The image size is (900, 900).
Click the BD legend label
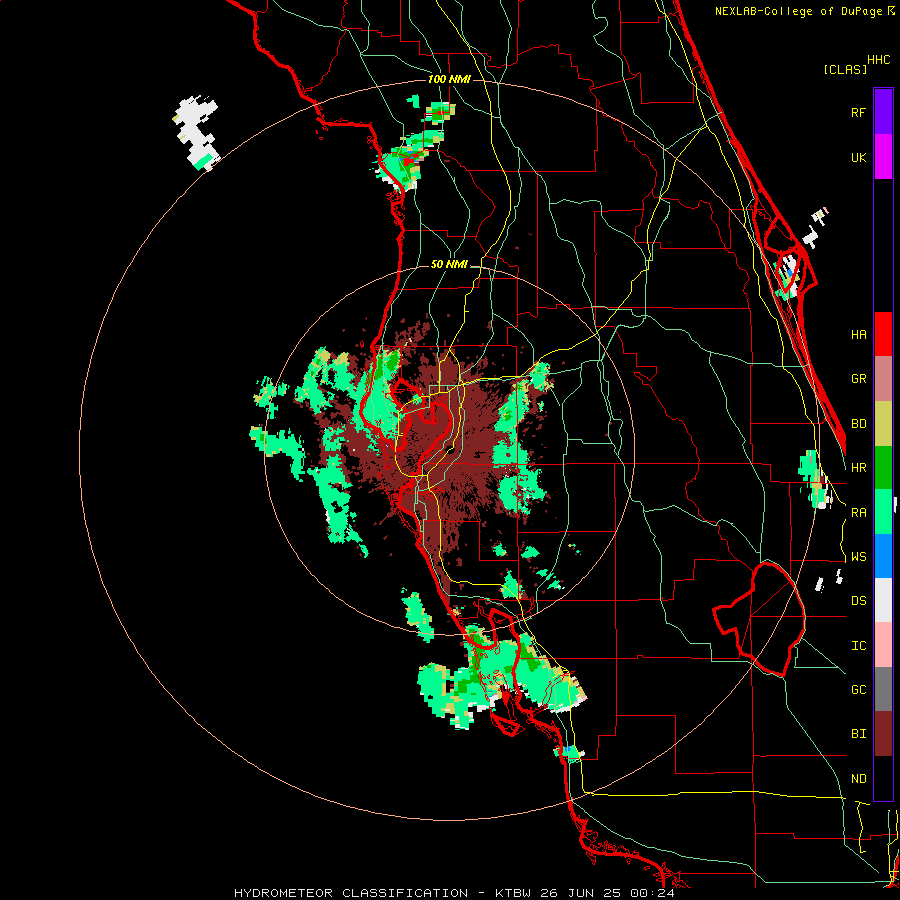click(858, 424)
